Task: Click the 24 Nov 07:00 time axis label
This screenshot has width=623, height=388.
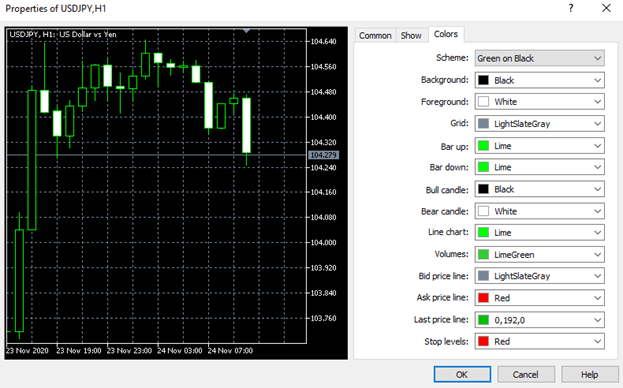Action: [x=230, y=351]
